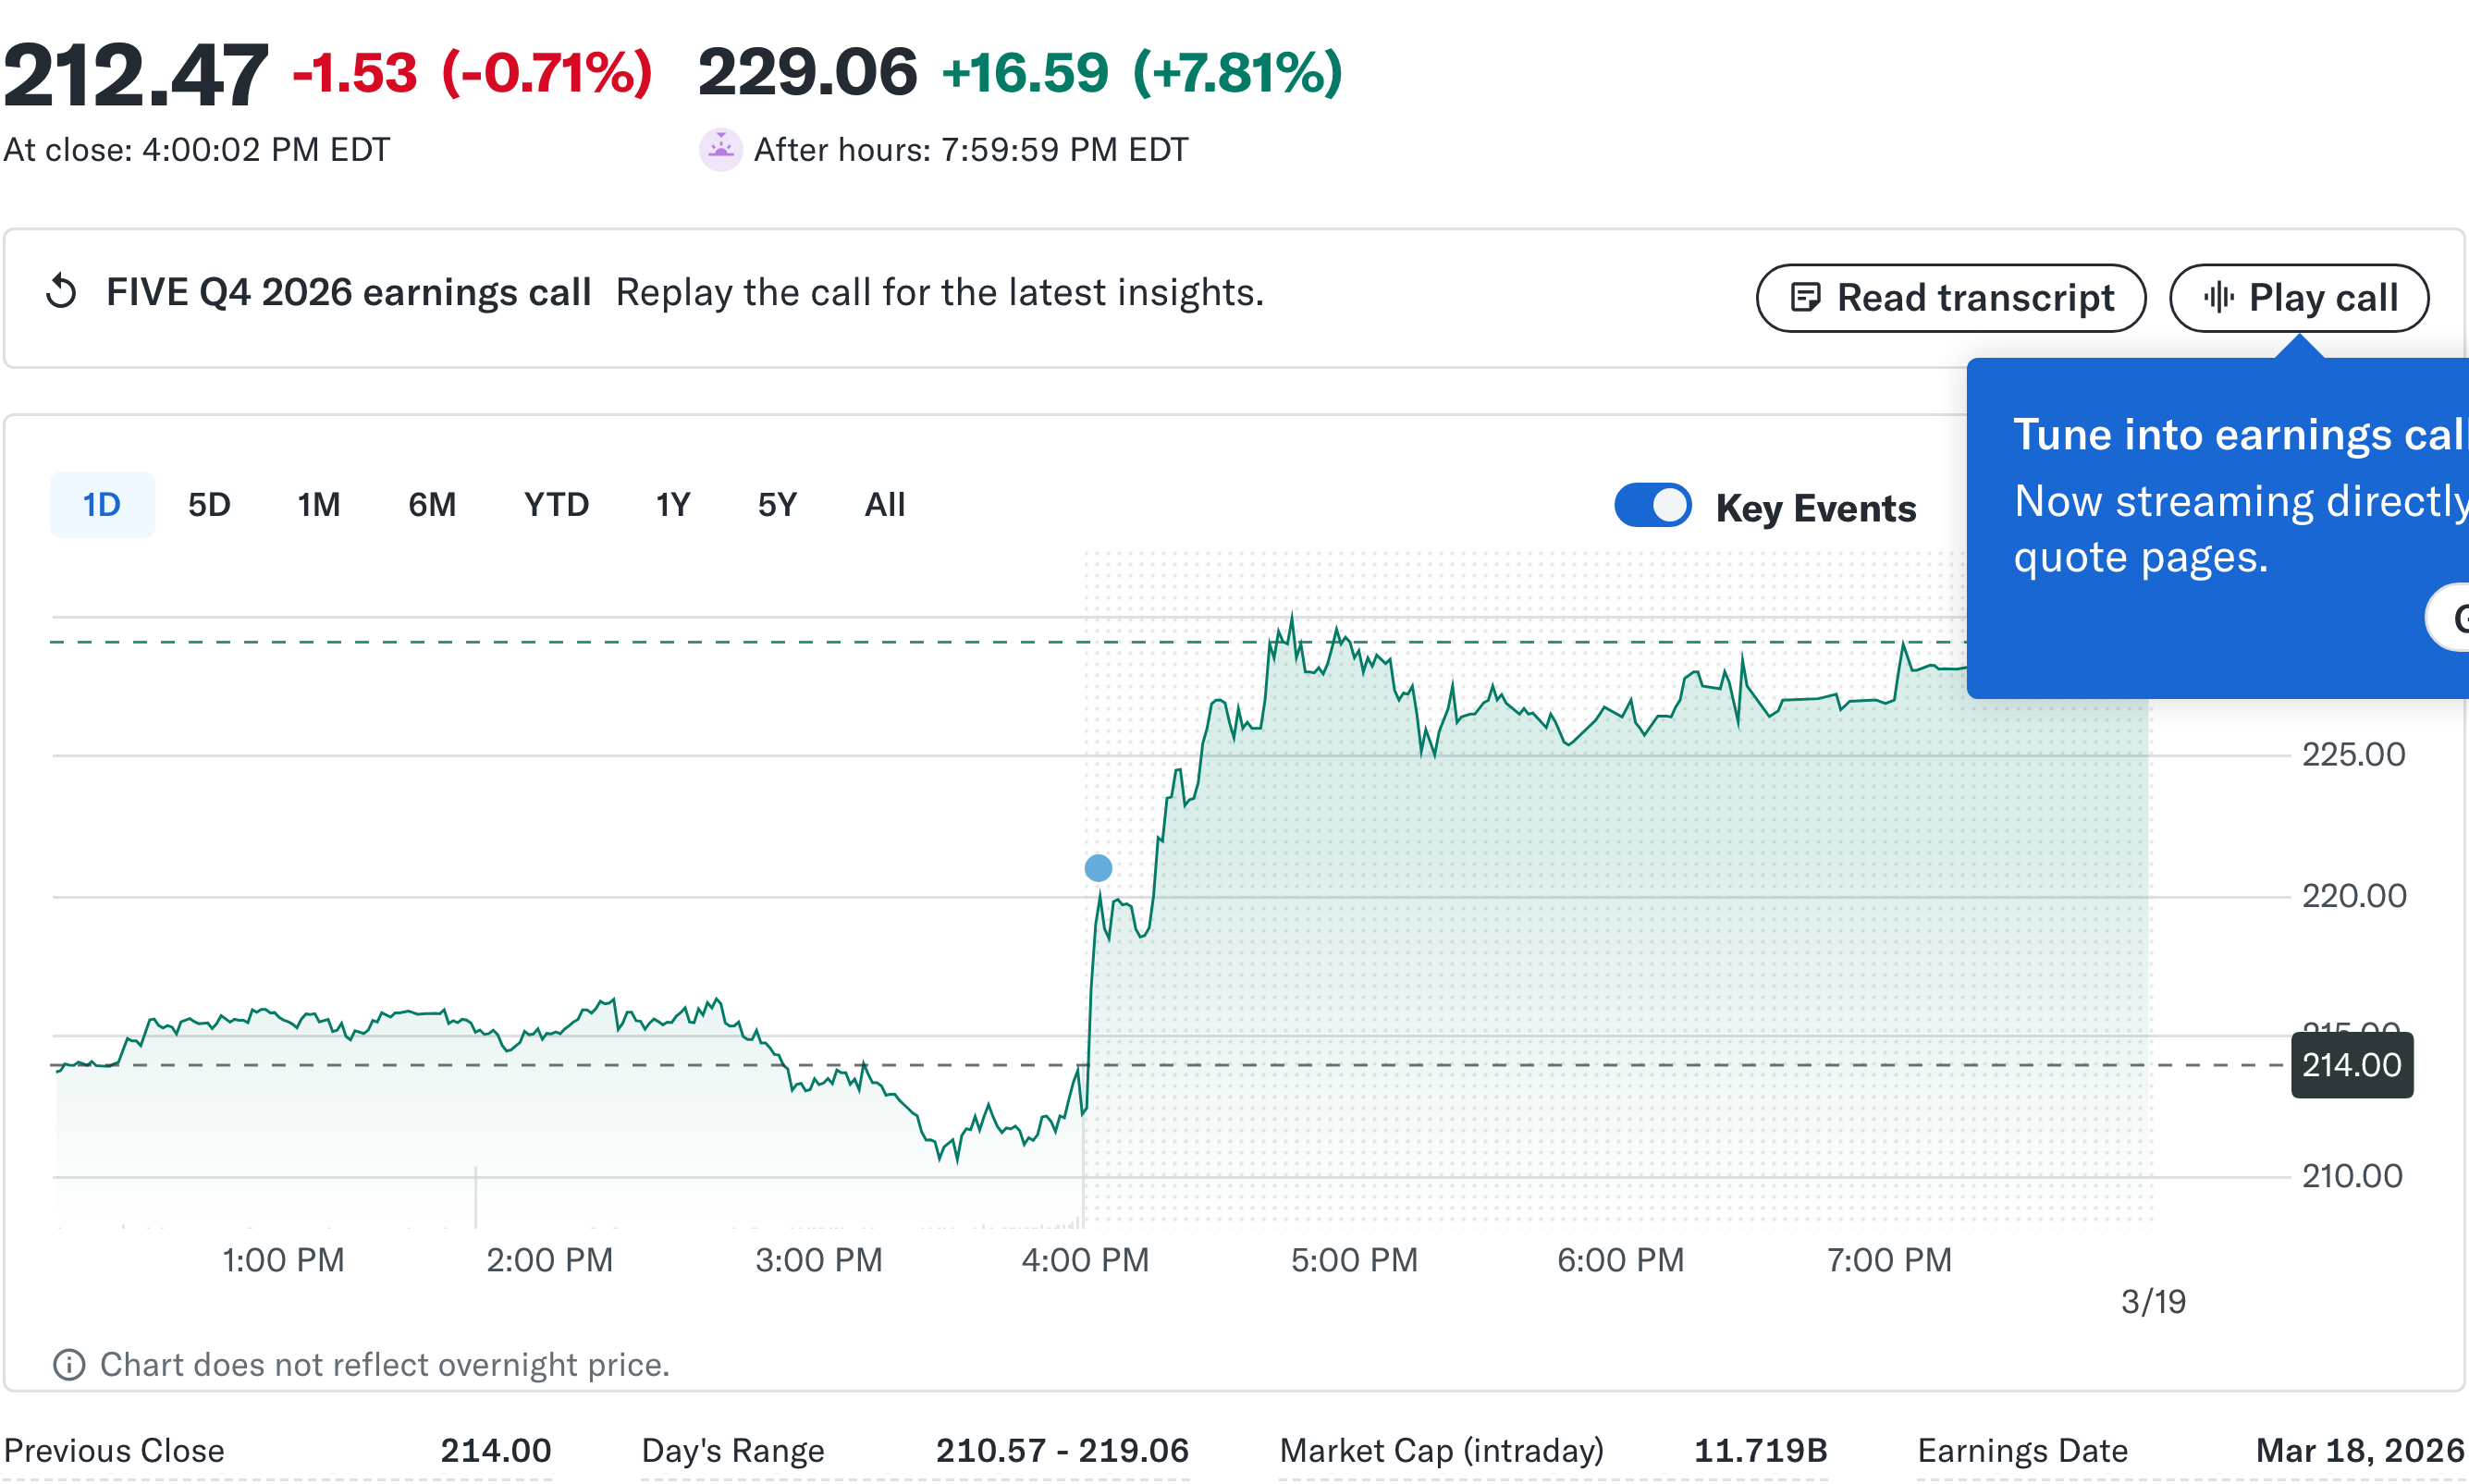
Task: Click the purple after-hours sunset icon
Action: pyautogui.click(x=720, y=149)
